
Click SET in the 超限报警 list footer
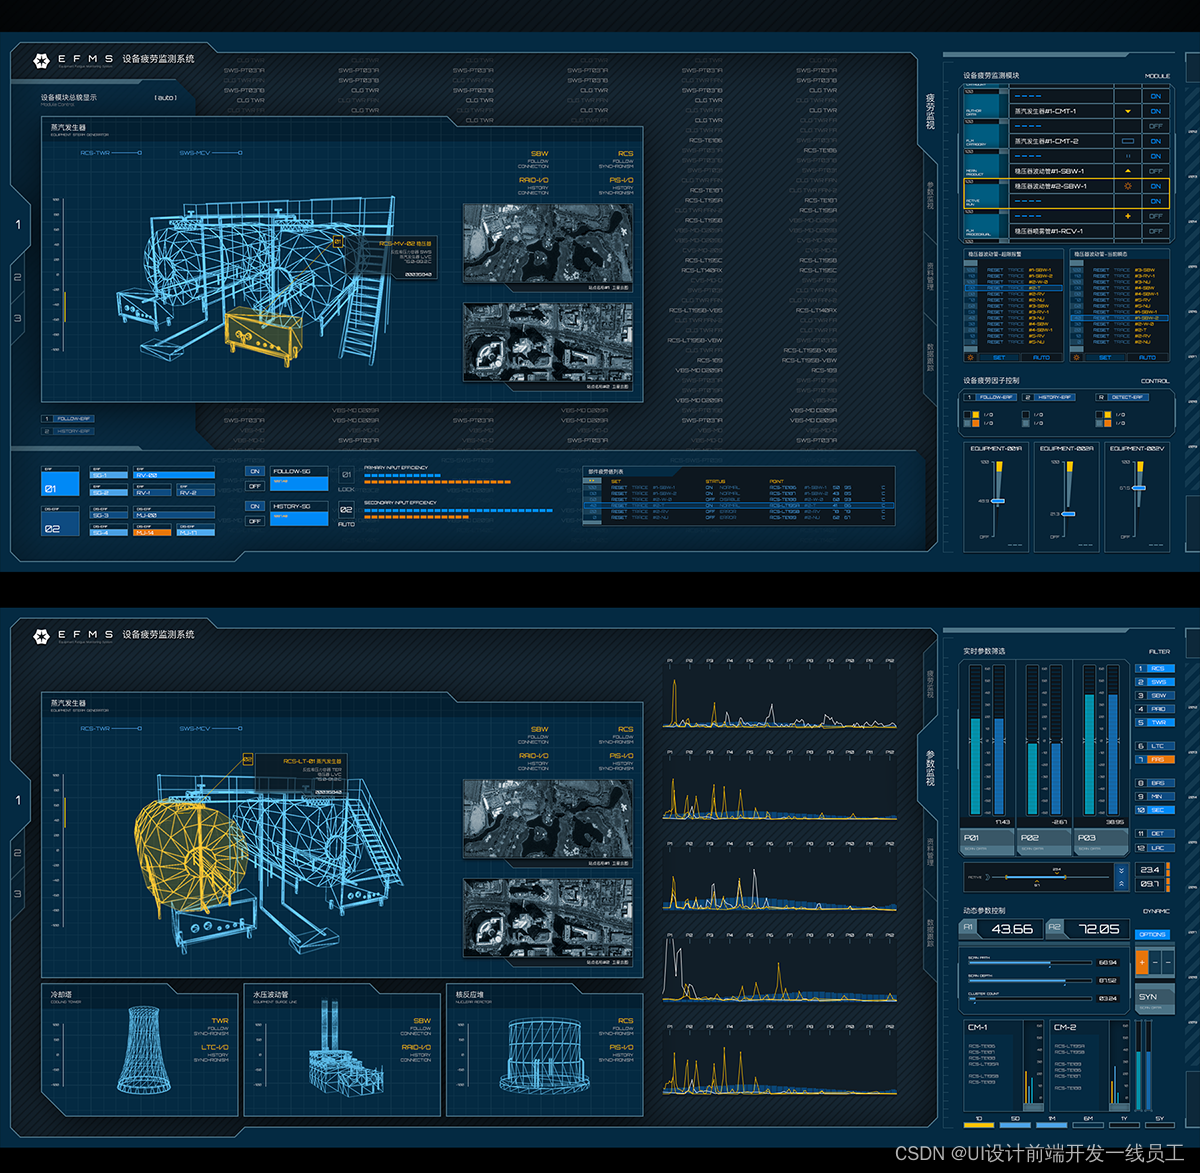click(999, 357)
